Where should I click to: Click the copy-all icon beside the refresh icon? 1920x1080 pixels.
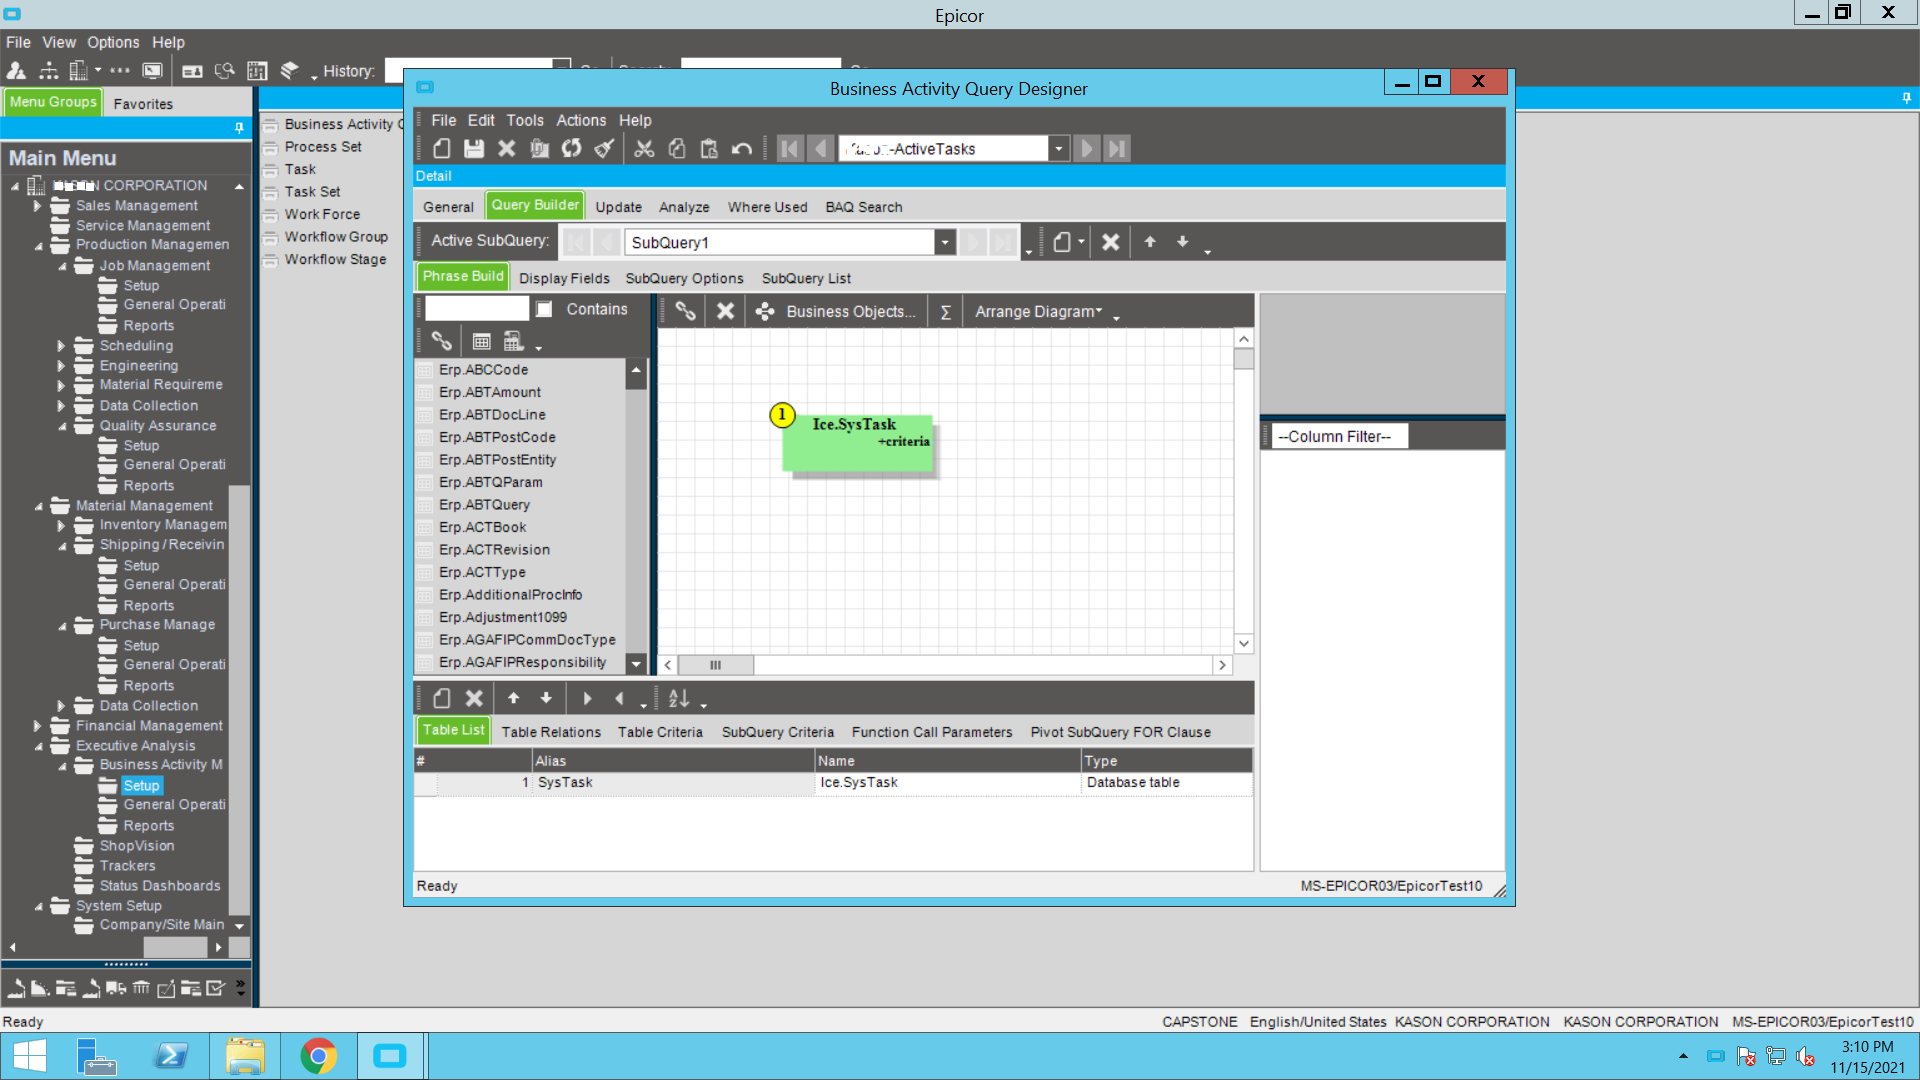click(x=539, y=148)
